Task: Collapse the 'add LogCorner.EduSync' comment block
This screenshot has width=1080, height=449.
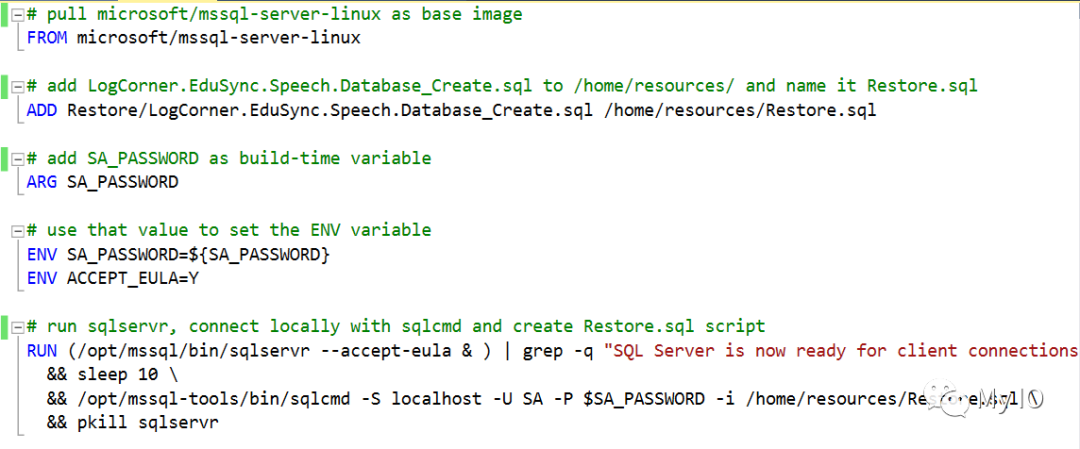Action: pyautogui.click(x=18, y=87)
